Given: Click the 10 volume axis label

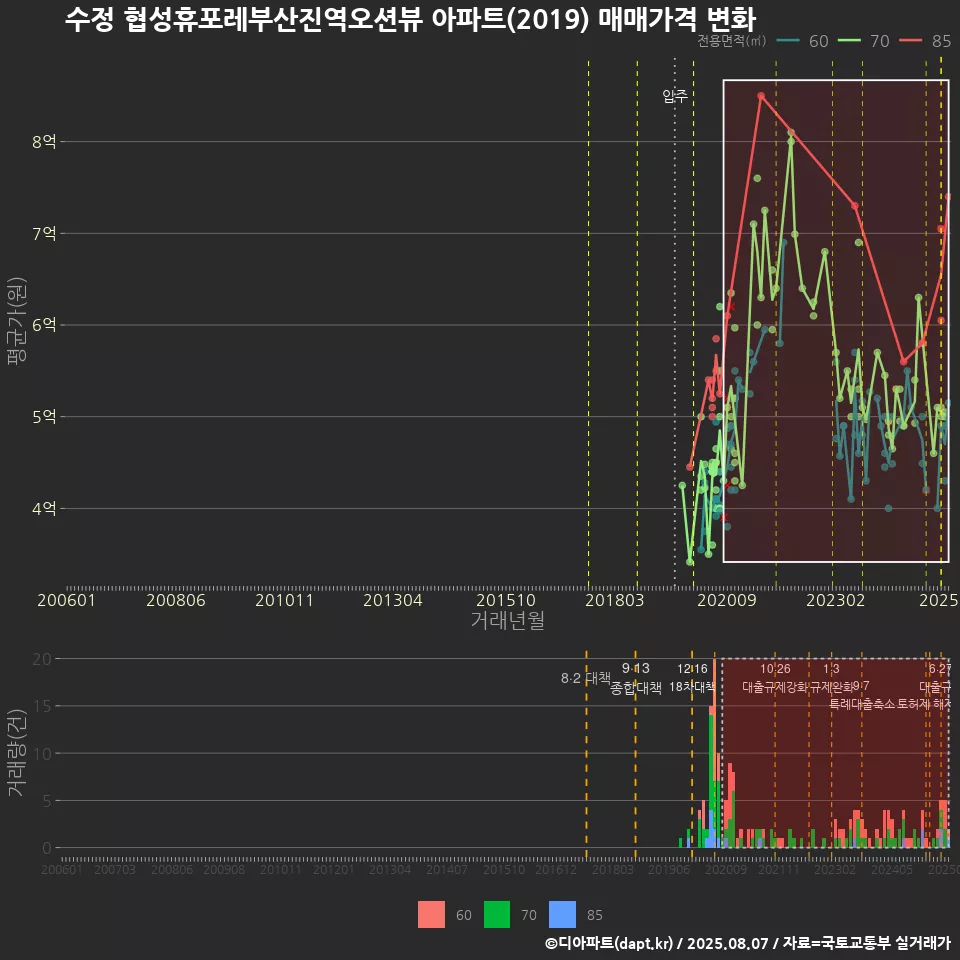Looking at the screenshot, I should (x=42, y=754).
